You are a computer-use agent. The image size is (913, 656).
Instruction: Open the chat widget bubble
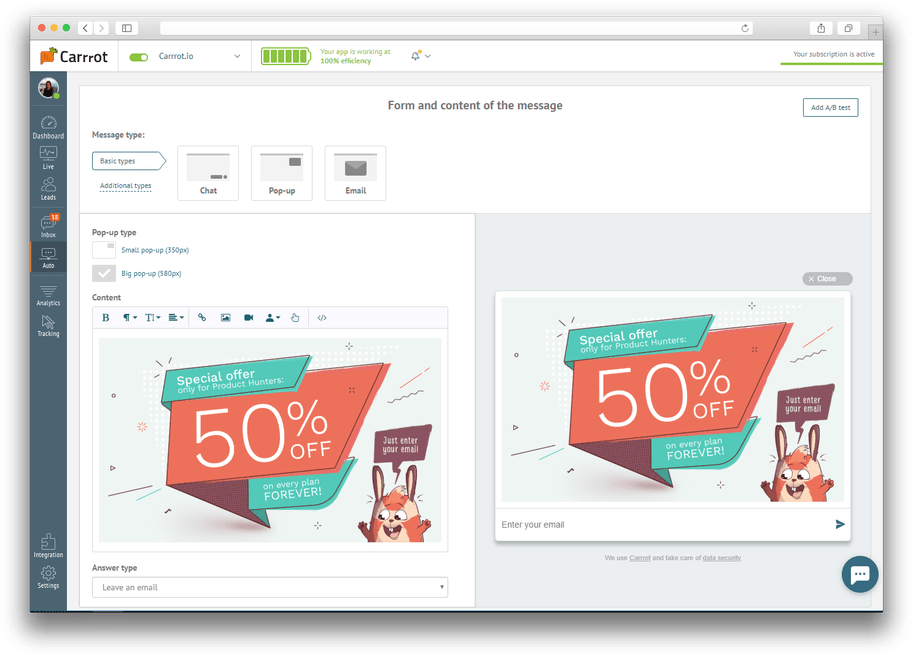click(859, 574)
